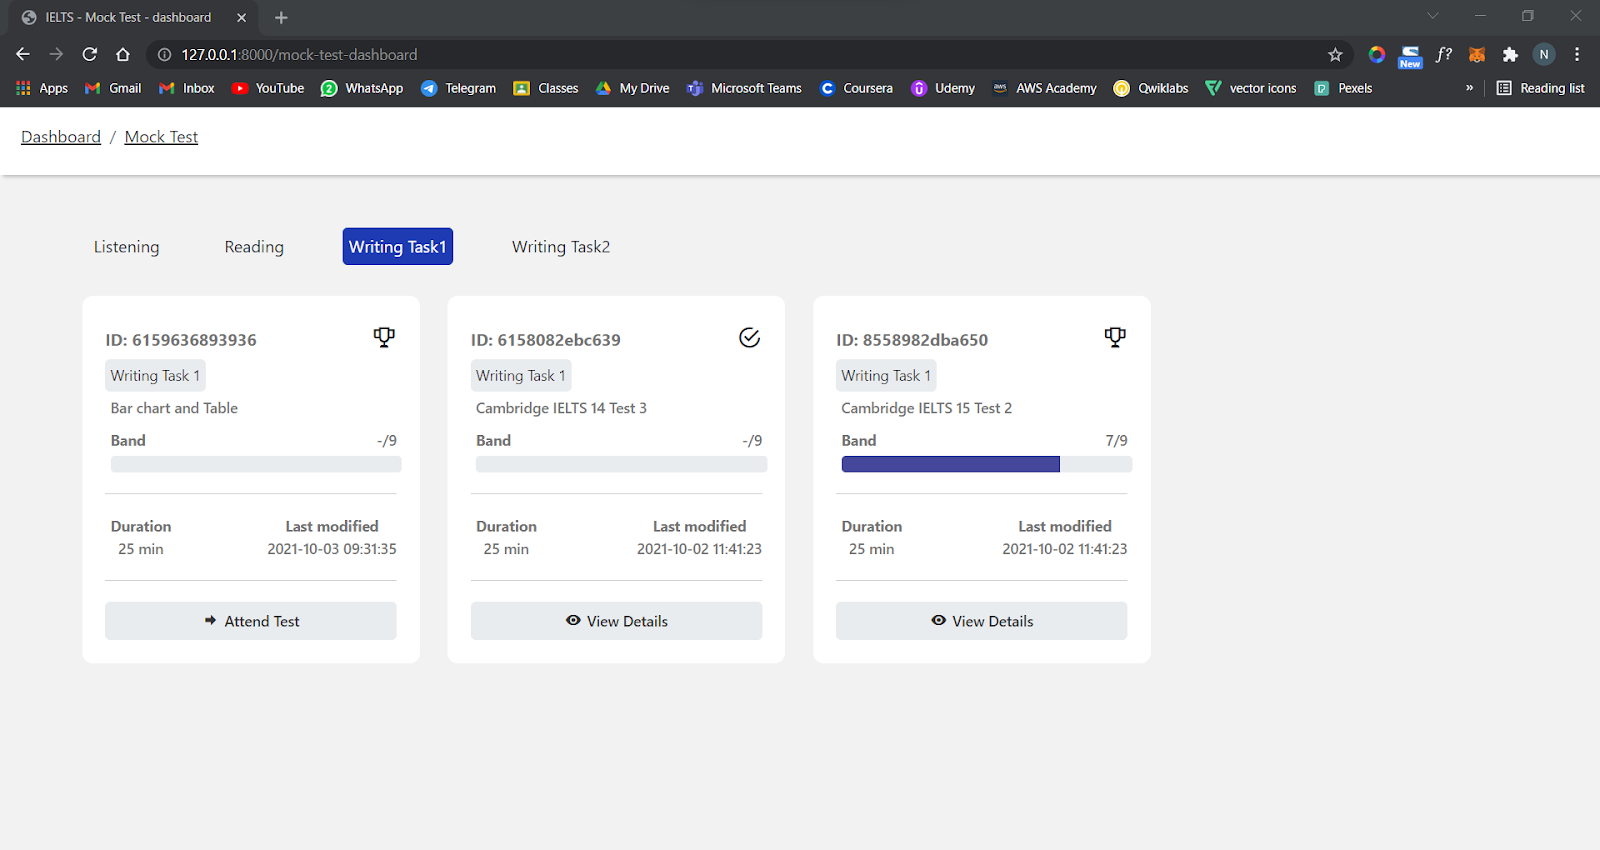Screen dimensions: 1600x850
Task: Open the Inbox bookmark
Action: coord(187,88)
